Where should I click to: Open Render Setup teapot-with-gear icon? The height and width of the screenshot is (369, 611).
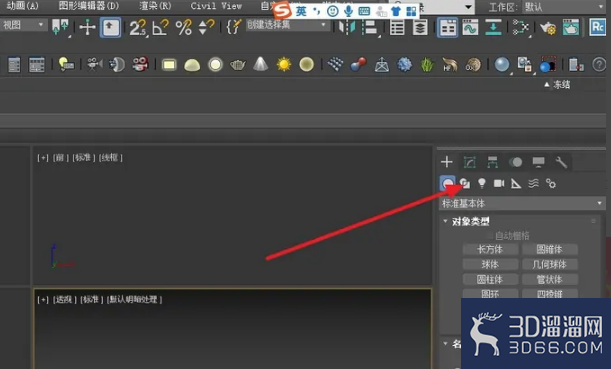coord(548,28)
